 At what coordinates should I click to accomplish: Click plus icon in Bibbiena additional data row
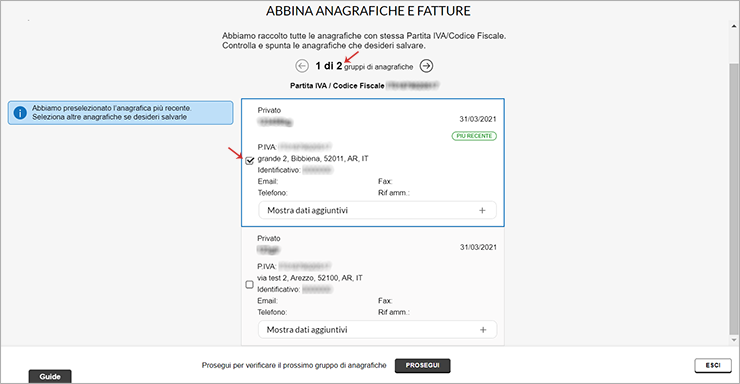tap(482, 210)
